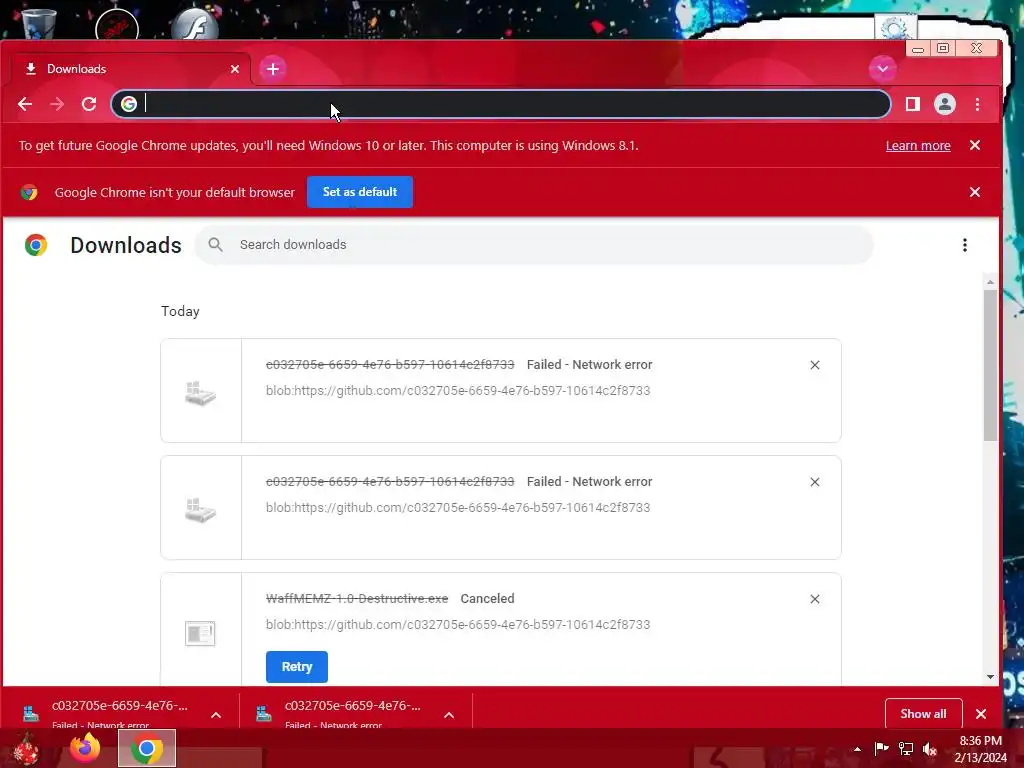Close the Downloads tab
This screenshot has height=768, width=1024.
click(x=235, y=69)
